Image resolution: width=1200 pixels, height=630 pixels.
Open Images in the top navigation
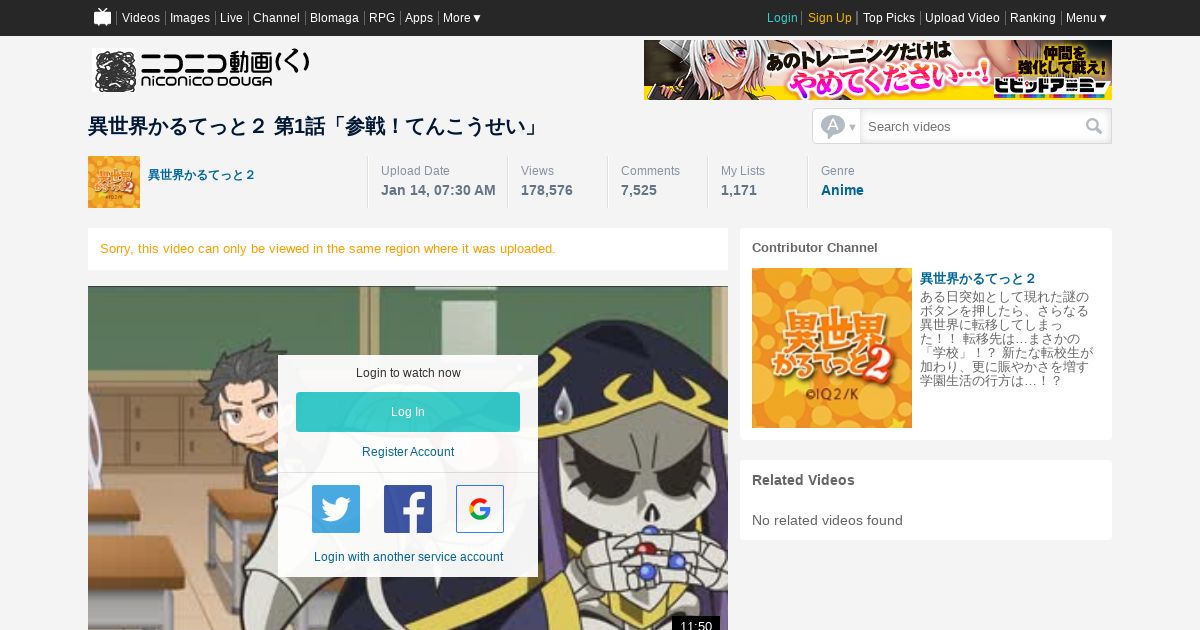click(190, 18)
